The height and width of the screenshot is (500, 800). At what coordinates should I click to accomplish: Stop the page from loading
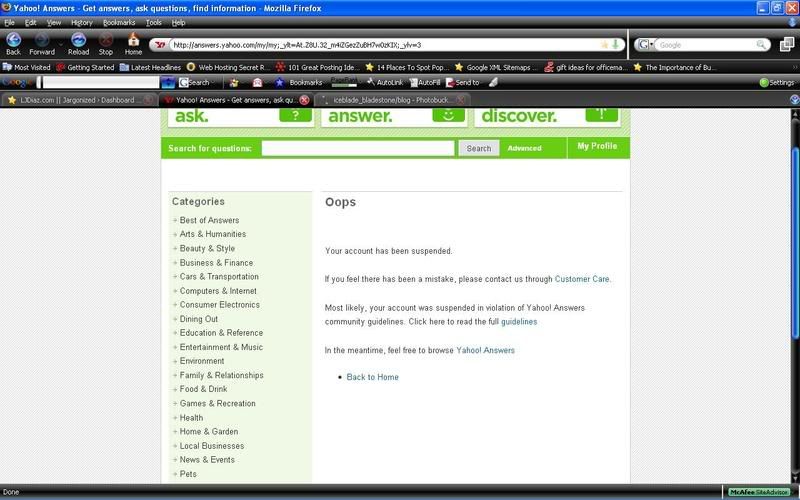[x=106, y=43]
